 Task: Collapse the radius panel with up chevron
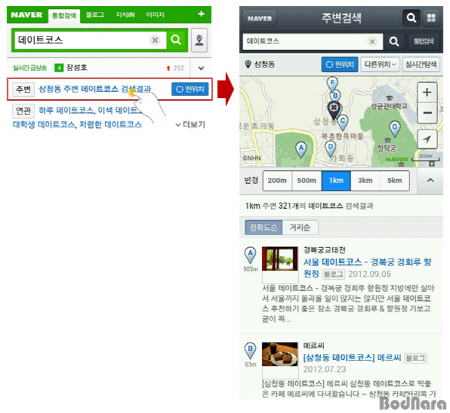pyautogui.click(x=430, y=180)
